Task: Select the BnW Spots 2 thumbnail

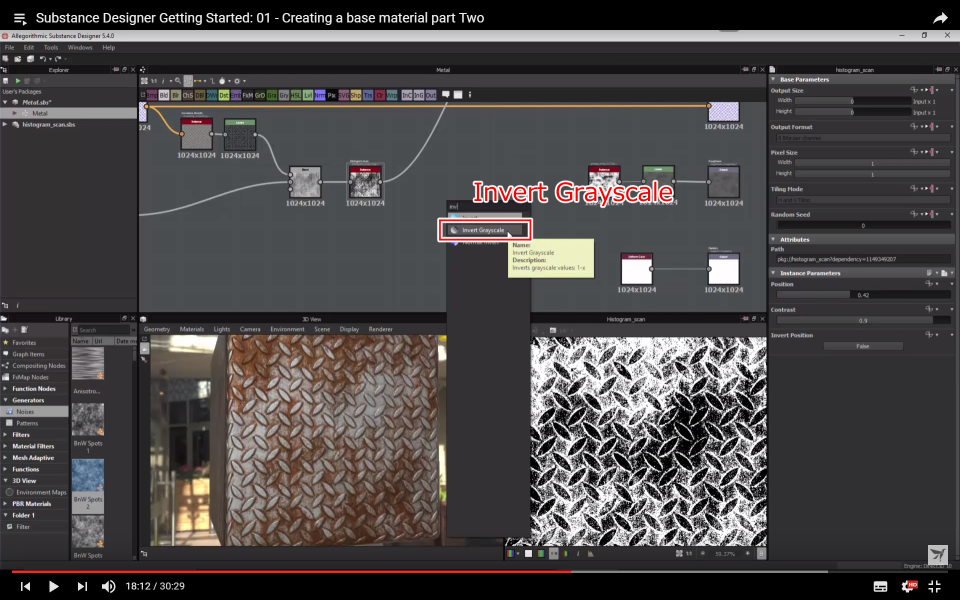Action: [88, 475]
